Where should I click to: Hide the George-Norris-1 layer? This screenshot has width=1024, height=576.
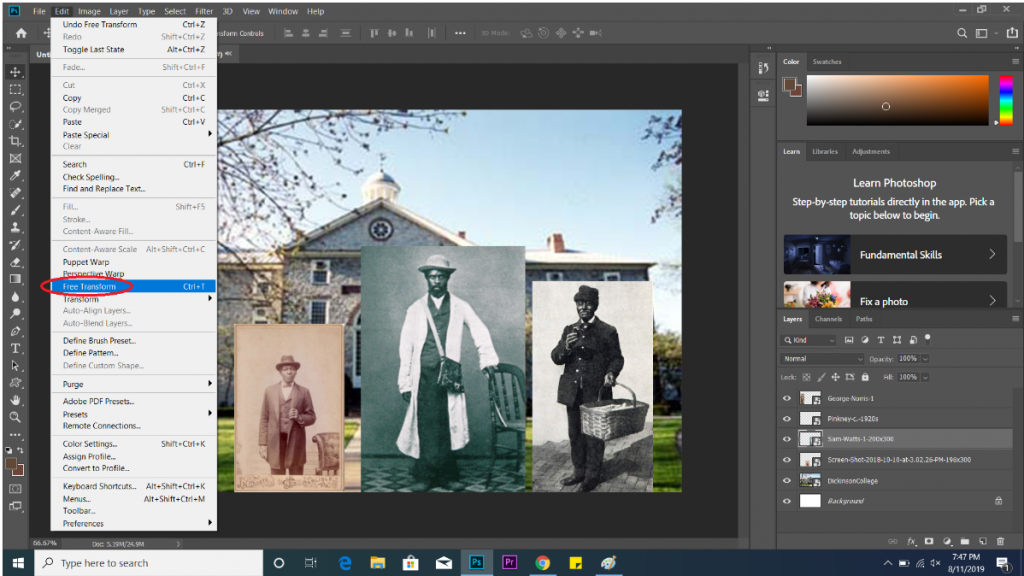point(787,398)
